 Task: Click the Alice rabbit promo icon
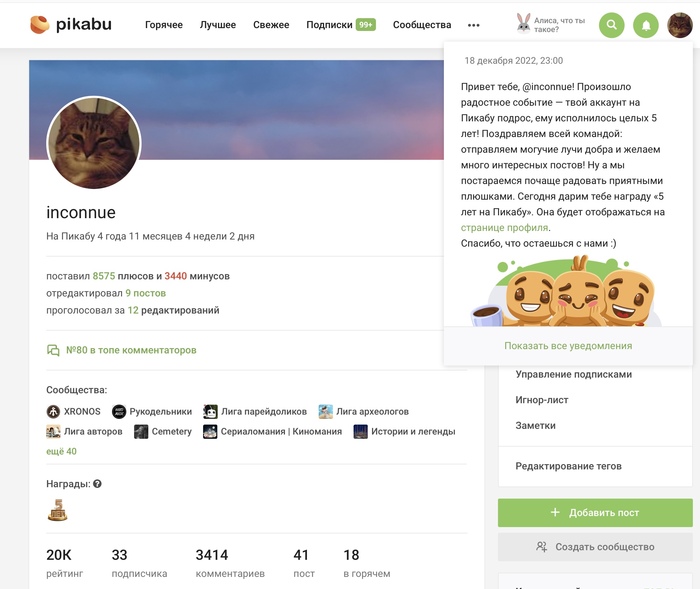(x=523, y=24)
